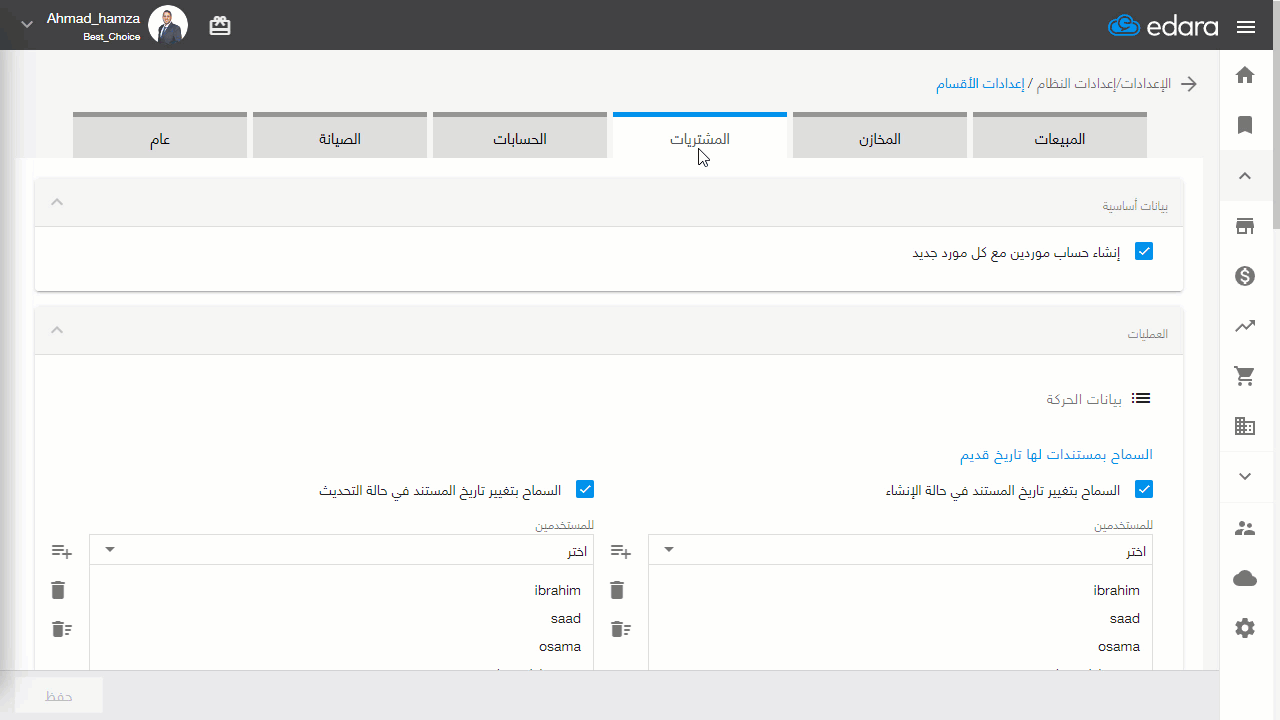The image size is (1280, 720).
Task: Open the bookmarks sidebar icon
Action: [1245, 125]
